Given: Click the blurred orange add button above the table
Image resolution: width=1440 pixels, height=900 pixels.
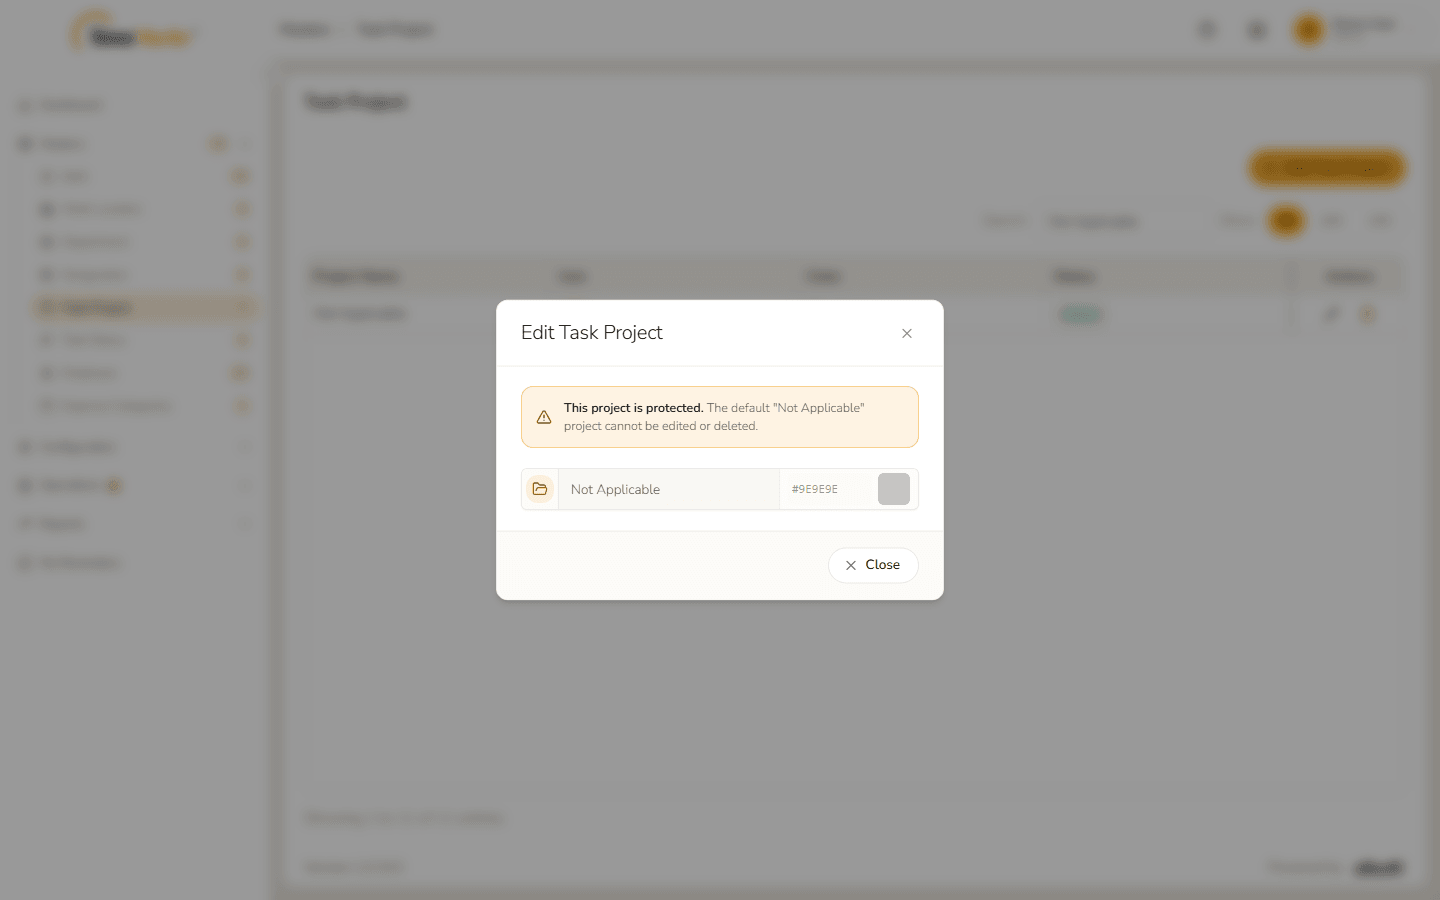Looking at the screenshot, I should pos(1327,168).
